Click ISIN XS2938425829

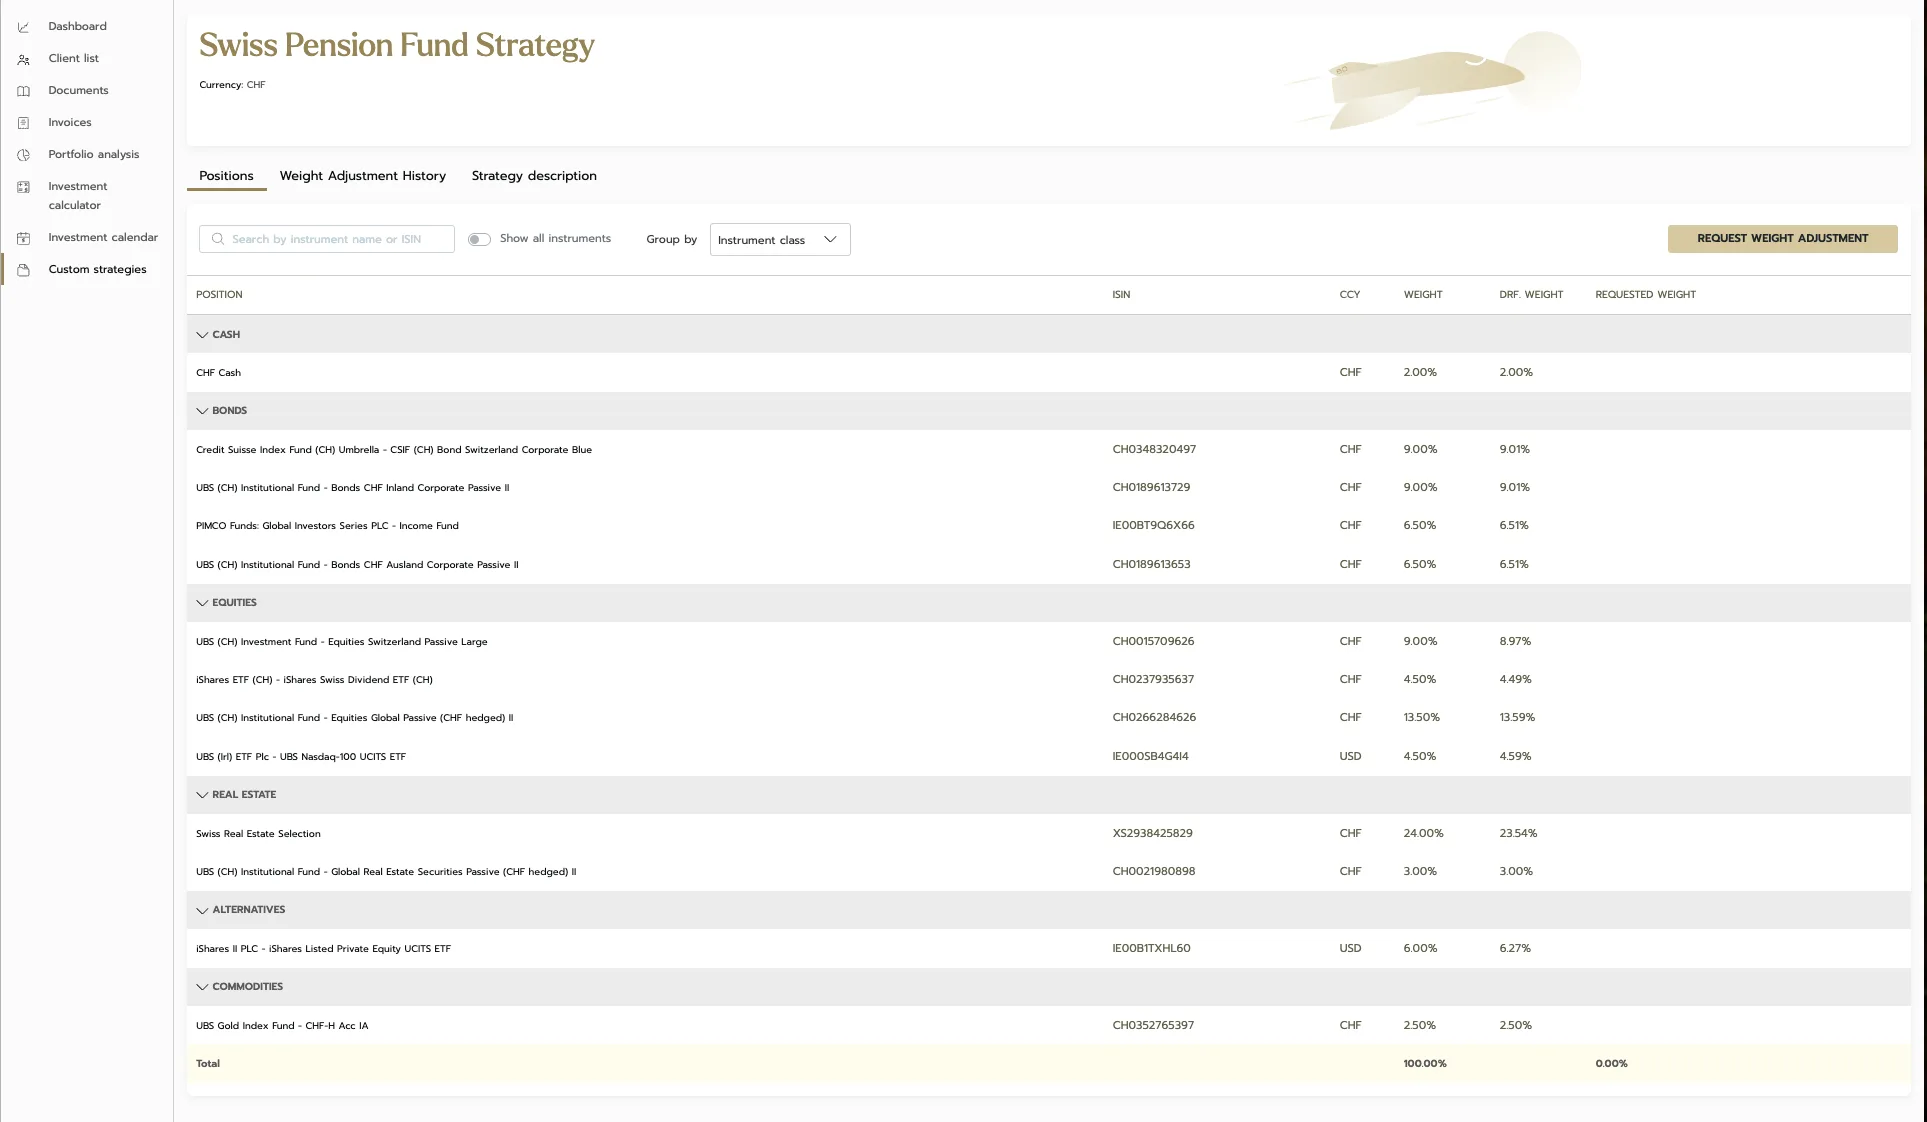click(1152, 833)
